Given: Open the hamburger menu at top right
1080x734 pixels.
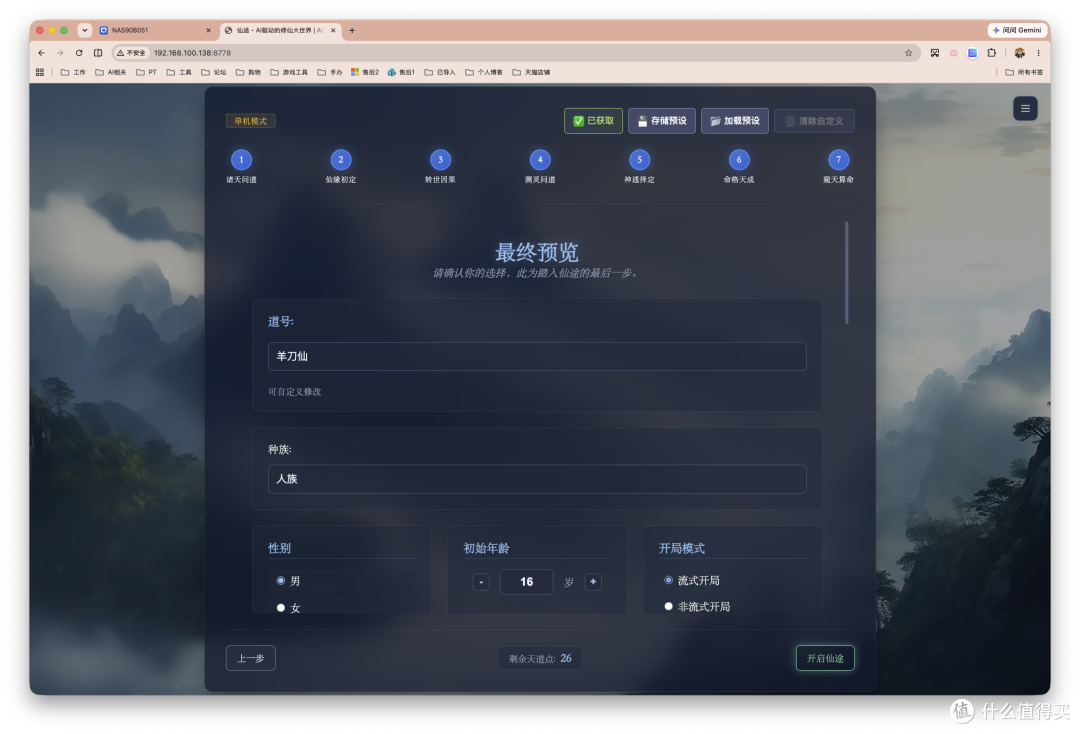Looking at the screenshot, I should (1025, 108).
